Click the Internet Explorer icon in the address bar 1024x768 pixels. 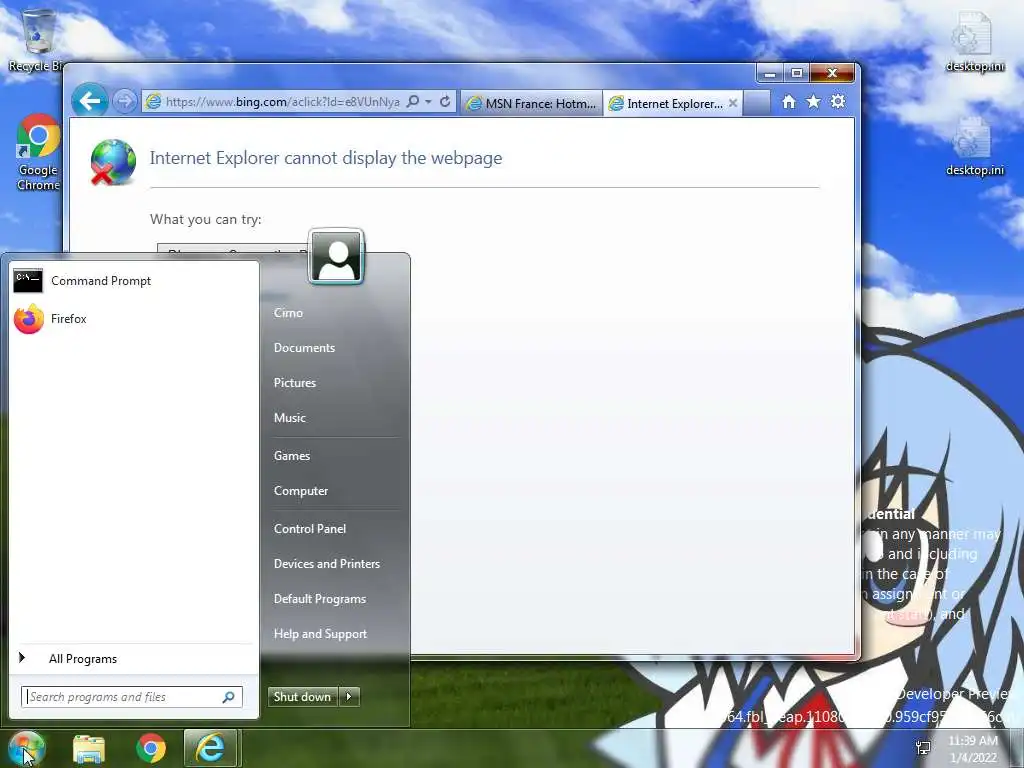(153, 102)
